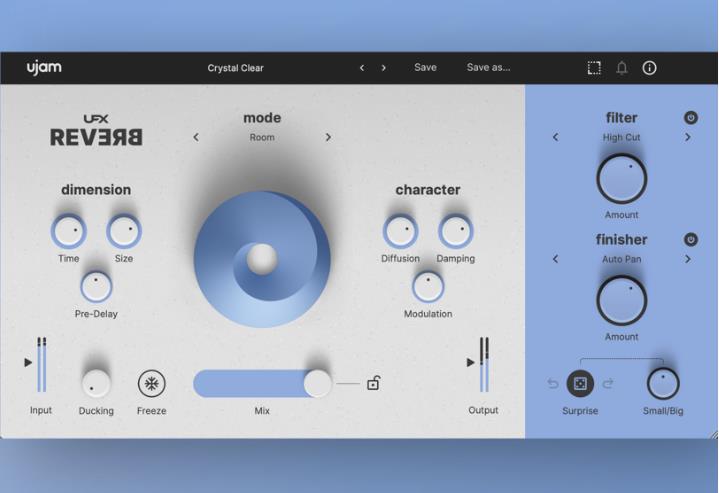
Task: Click the Surprise dice button
Action: [x=581, y=383]
